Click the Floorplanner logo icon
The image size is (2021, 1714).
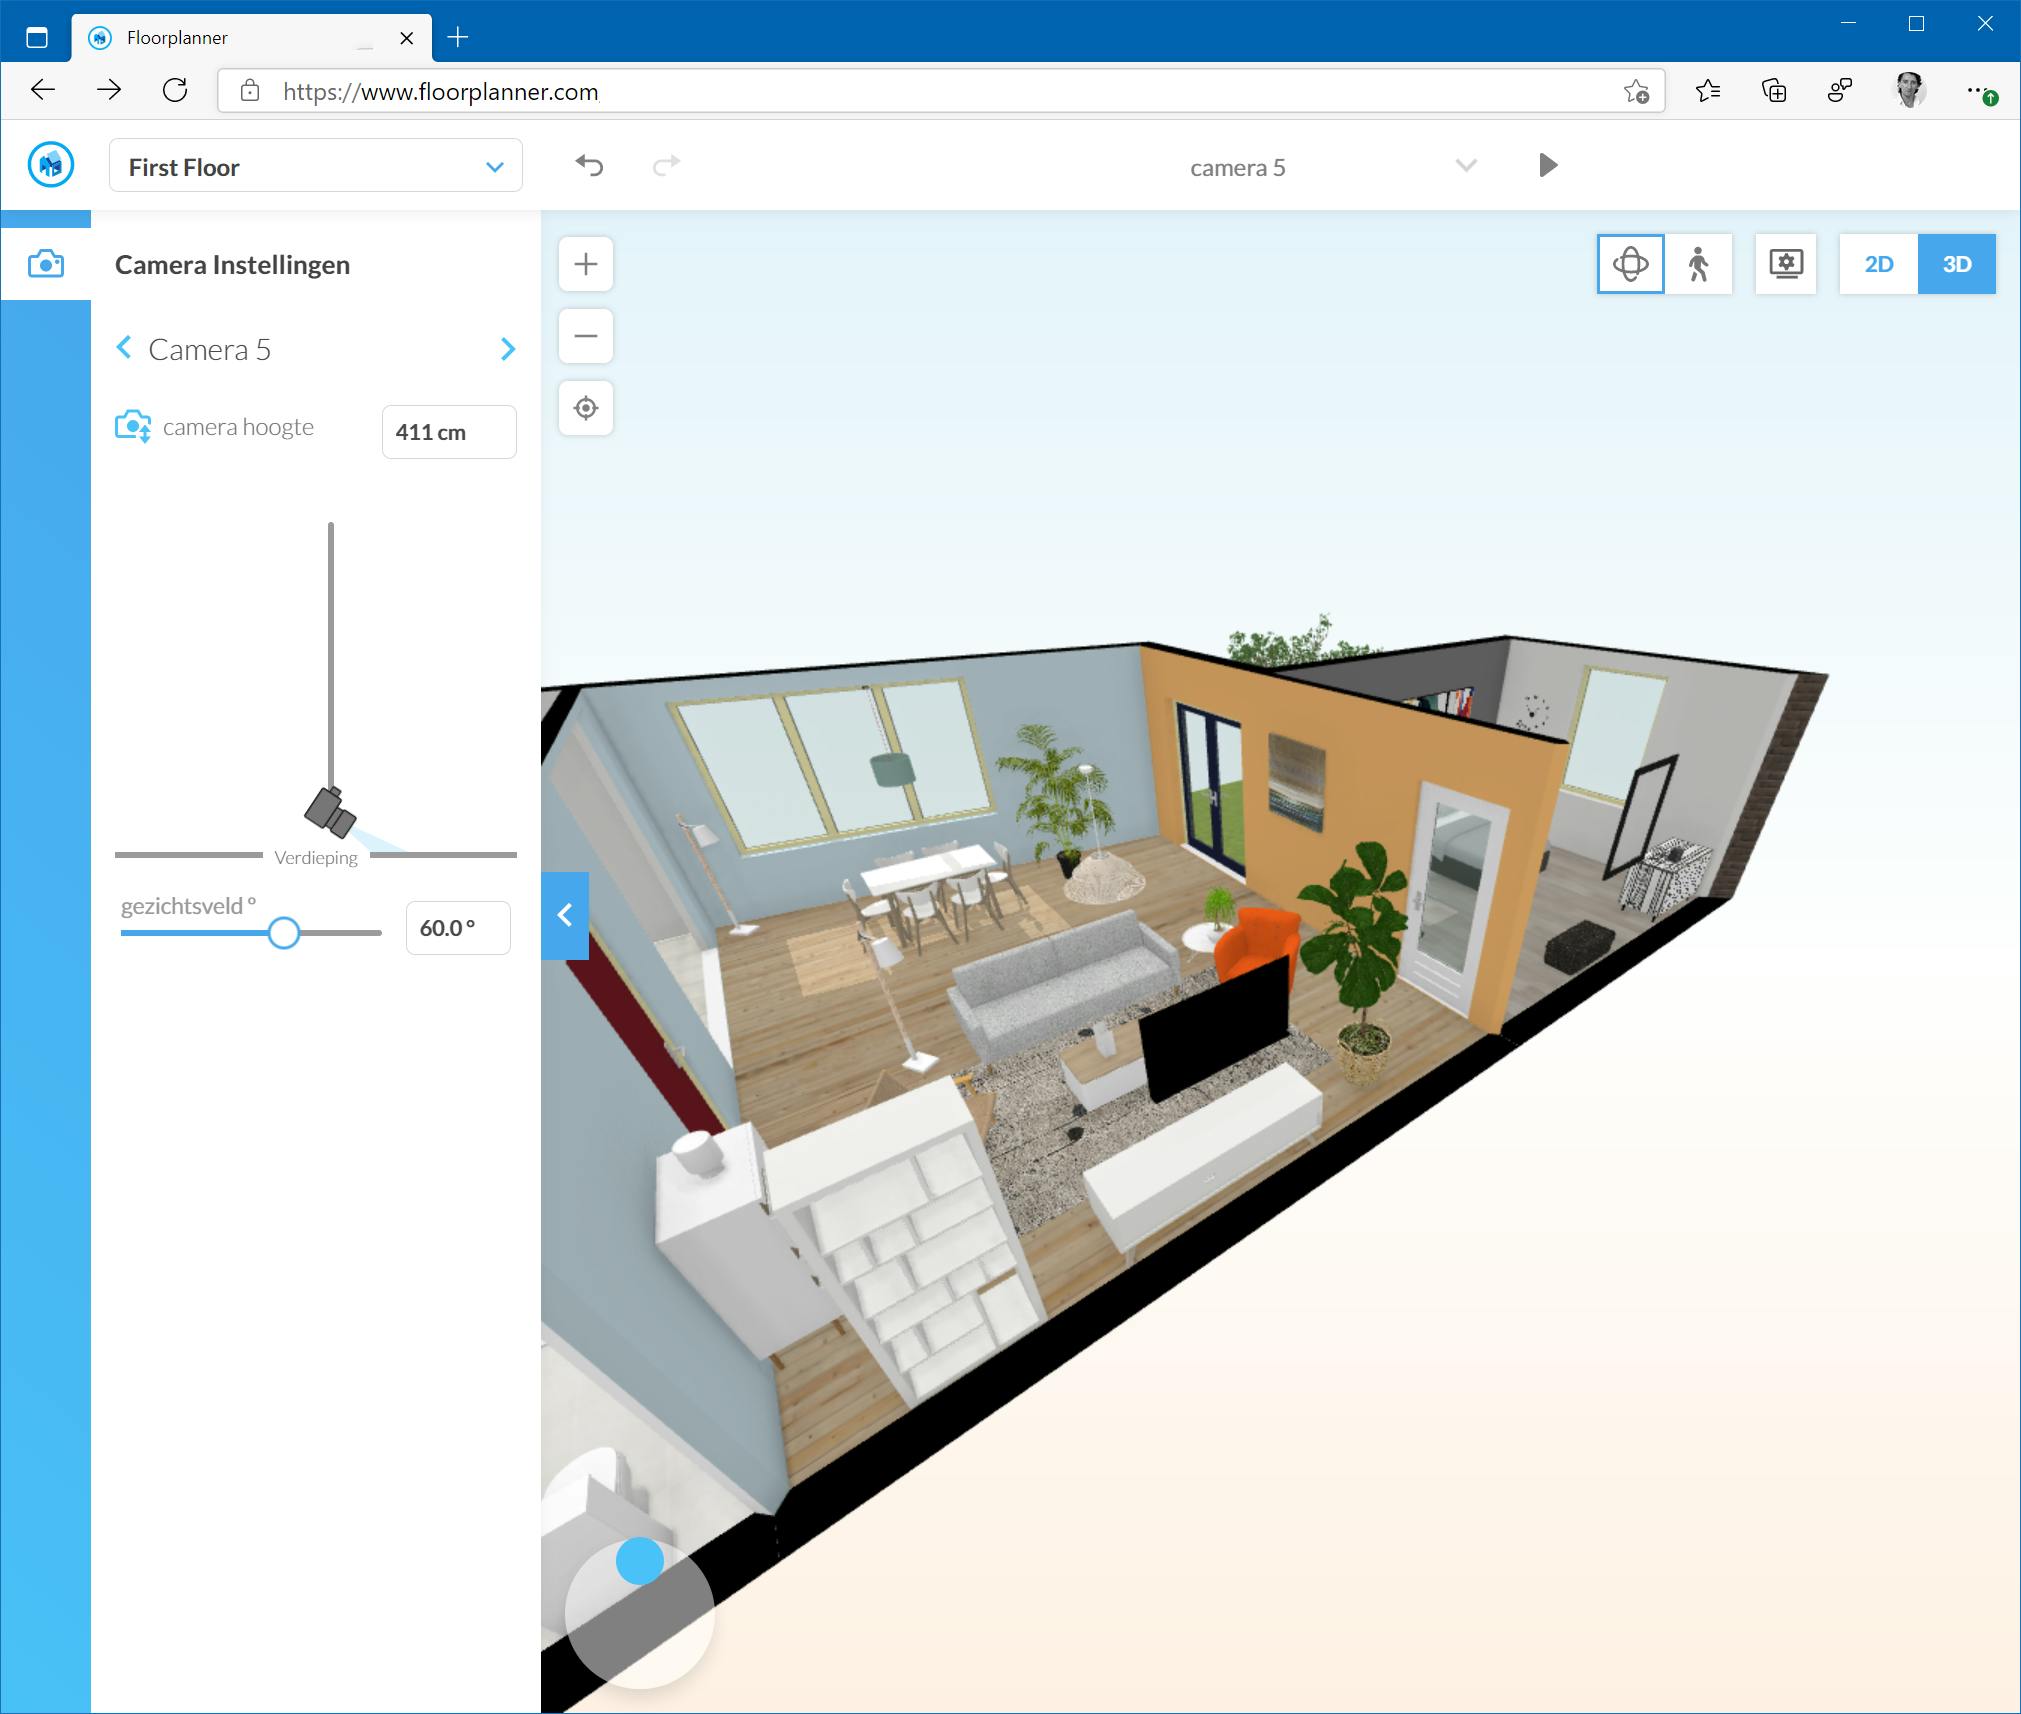tap(51, 165)
